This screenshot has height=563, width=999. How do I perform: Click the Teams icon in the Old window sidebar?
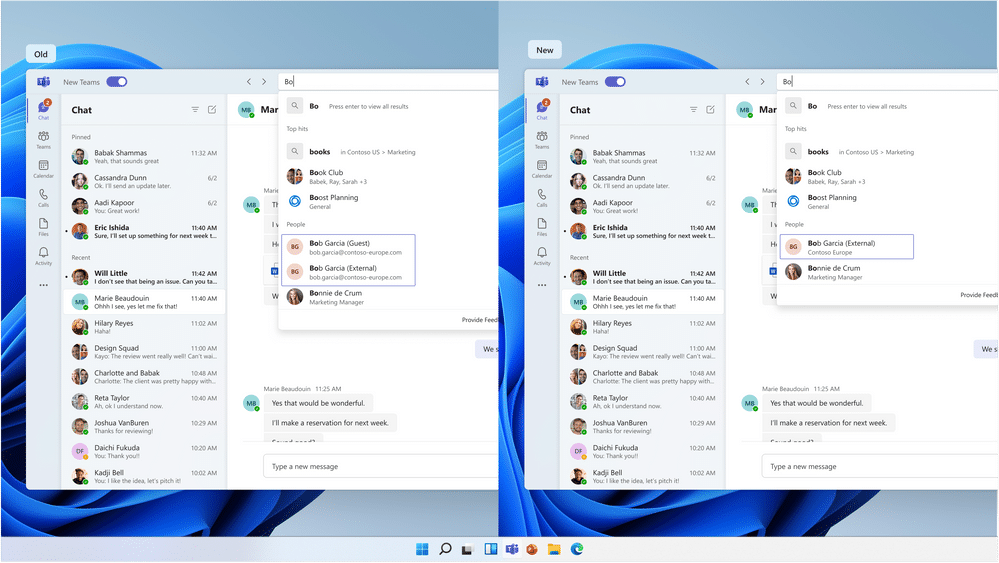[43, 139]
